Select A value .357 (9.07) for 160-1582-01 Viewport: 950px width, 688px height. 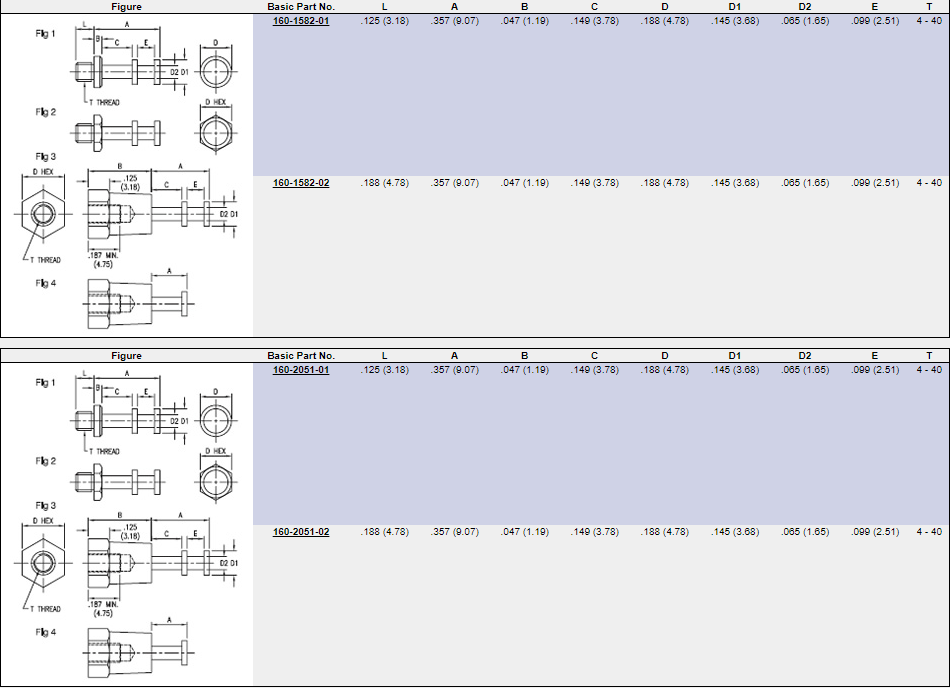coord(454,20)
